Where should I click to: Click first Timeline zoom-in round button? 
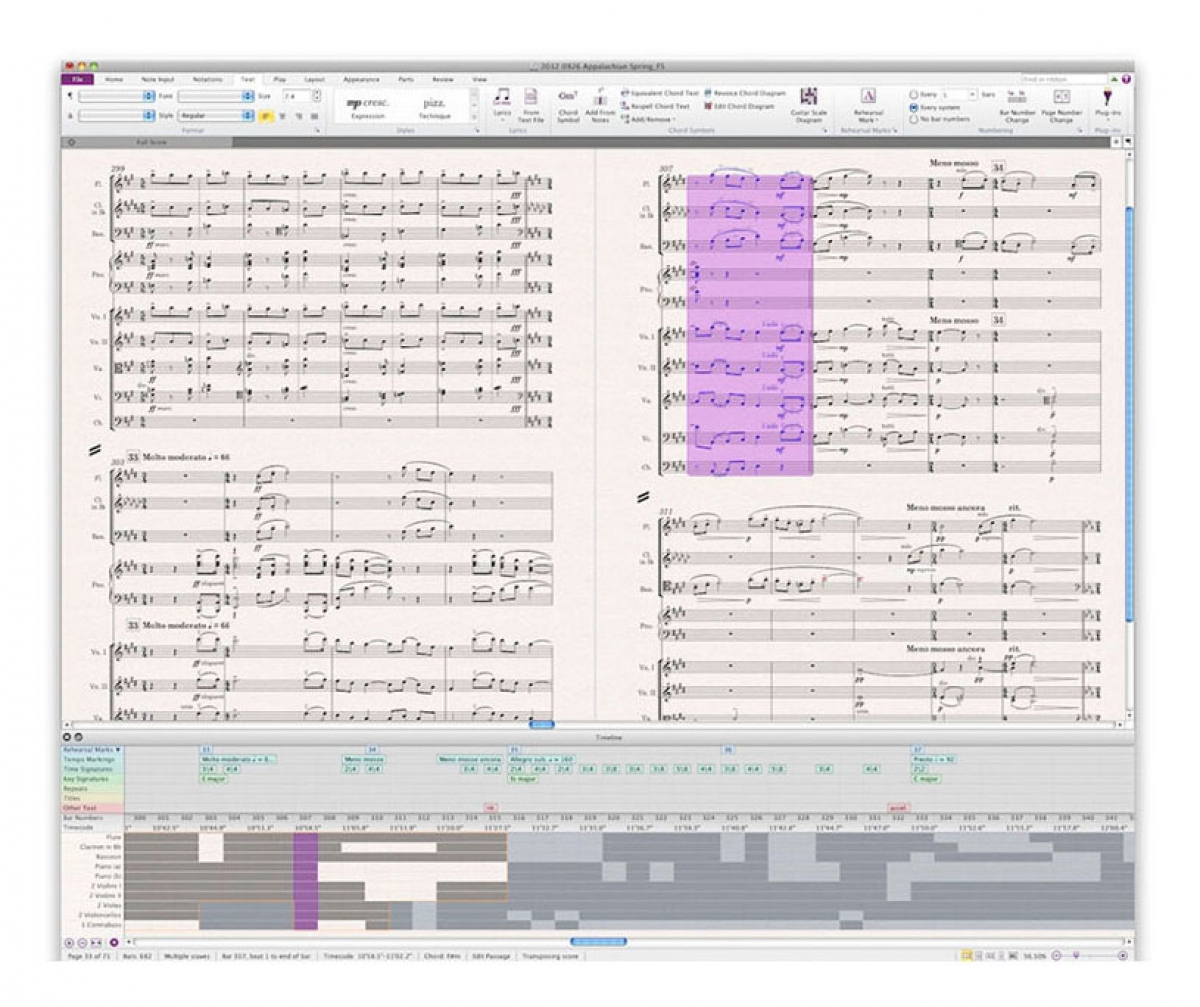click(69, 942)
